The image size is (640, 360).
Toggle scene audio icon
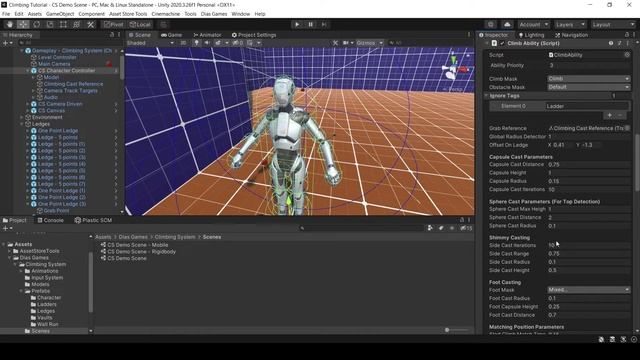click(207, 43)
